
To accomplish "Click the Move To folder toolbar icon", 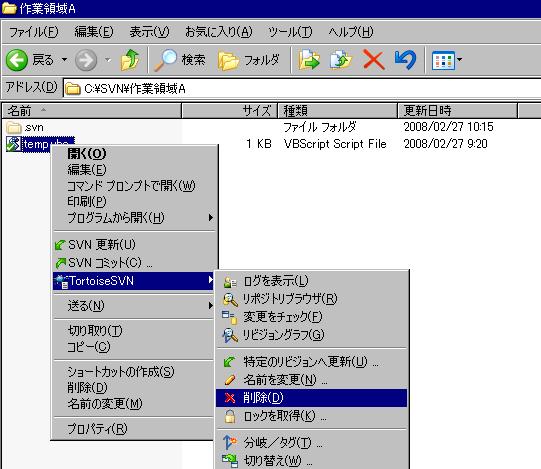I will click(x=309, y=60).
